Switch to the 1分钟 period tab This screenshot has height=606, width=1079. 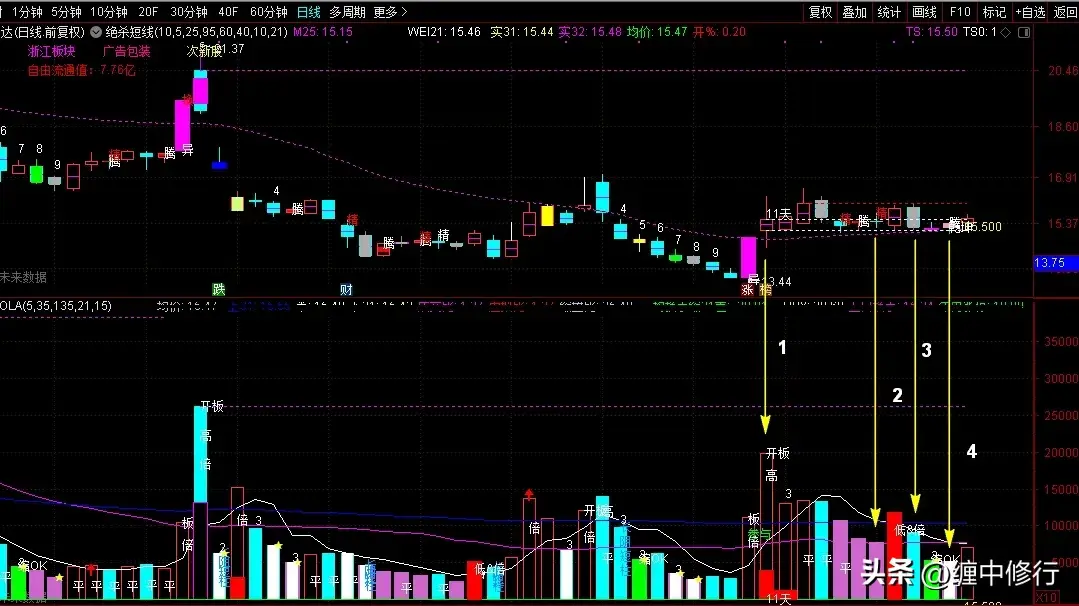tap(28, 12)
